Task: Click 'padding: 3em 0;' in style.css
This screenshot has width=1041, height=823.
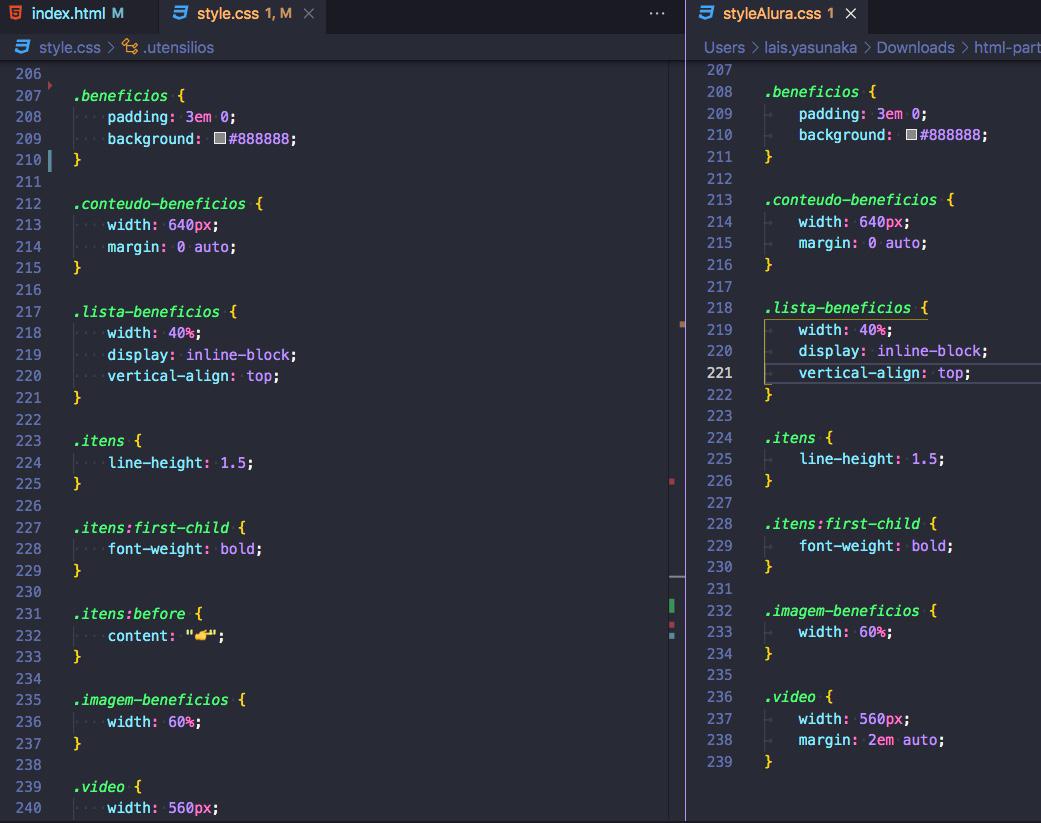Action: [171, 117]
